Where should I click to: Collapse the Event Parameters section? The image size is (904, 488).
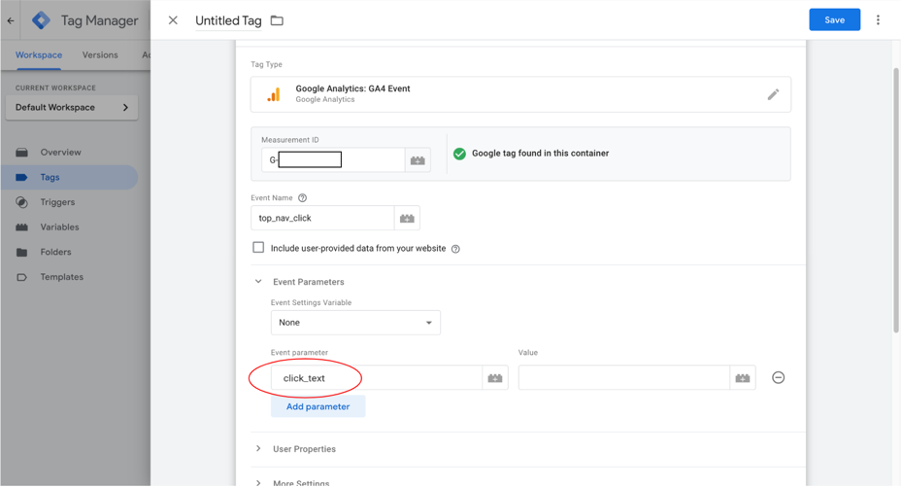point(258,281)
